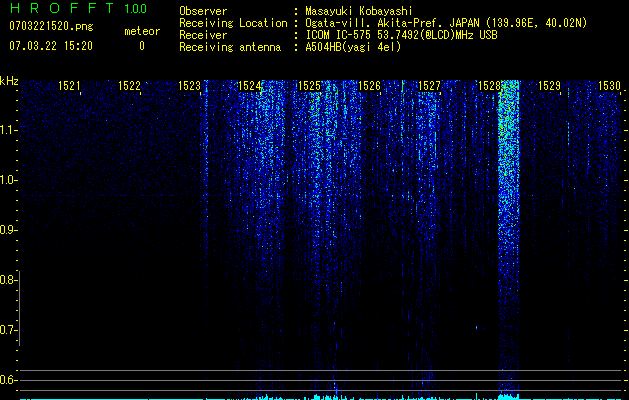Click the cyan intensity bar under the 1528 burst
Viewport: 629px width, 400px height.
point(509,396)
